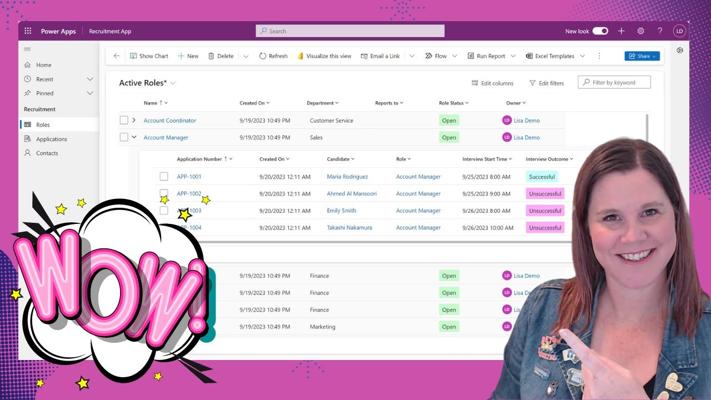
Task: Open the Takashi Nakamura candidate link
Action: pos(350,228)
